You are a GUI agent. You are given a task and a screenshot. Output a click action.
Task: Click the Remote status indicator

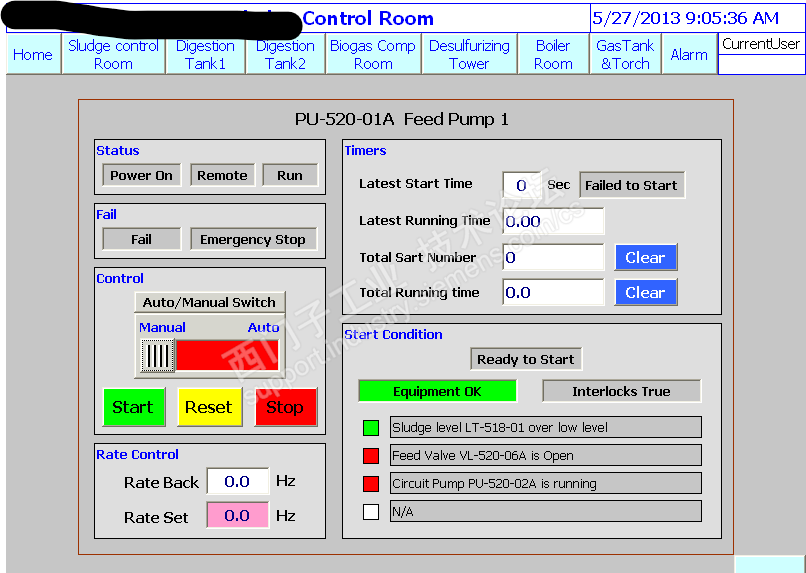[x=222, y=175]
